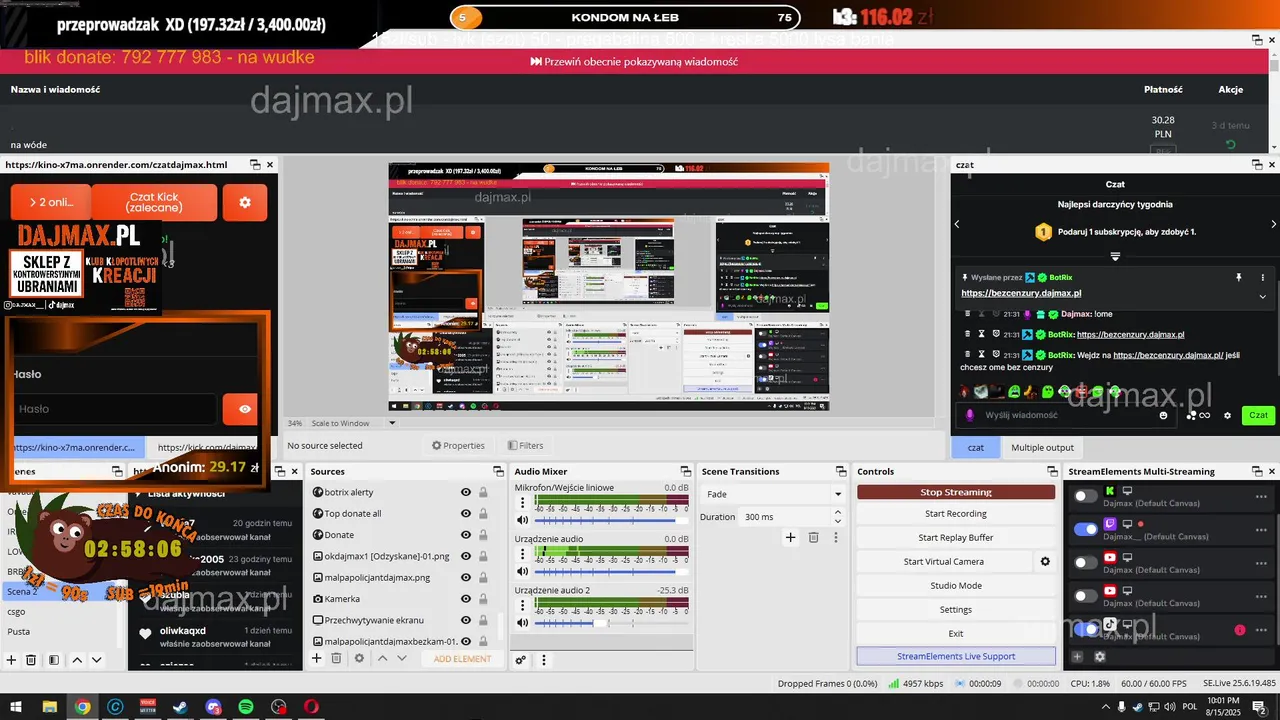
Task: Click the pin icon on BotRix pinned message
Action: click(1238, 277)
